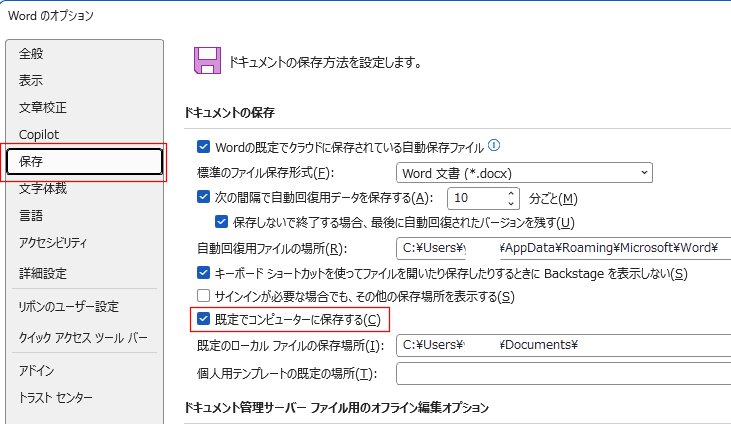Click the floppy disk save icon
This screenshot has height=424, width=731.
point(207,61)
